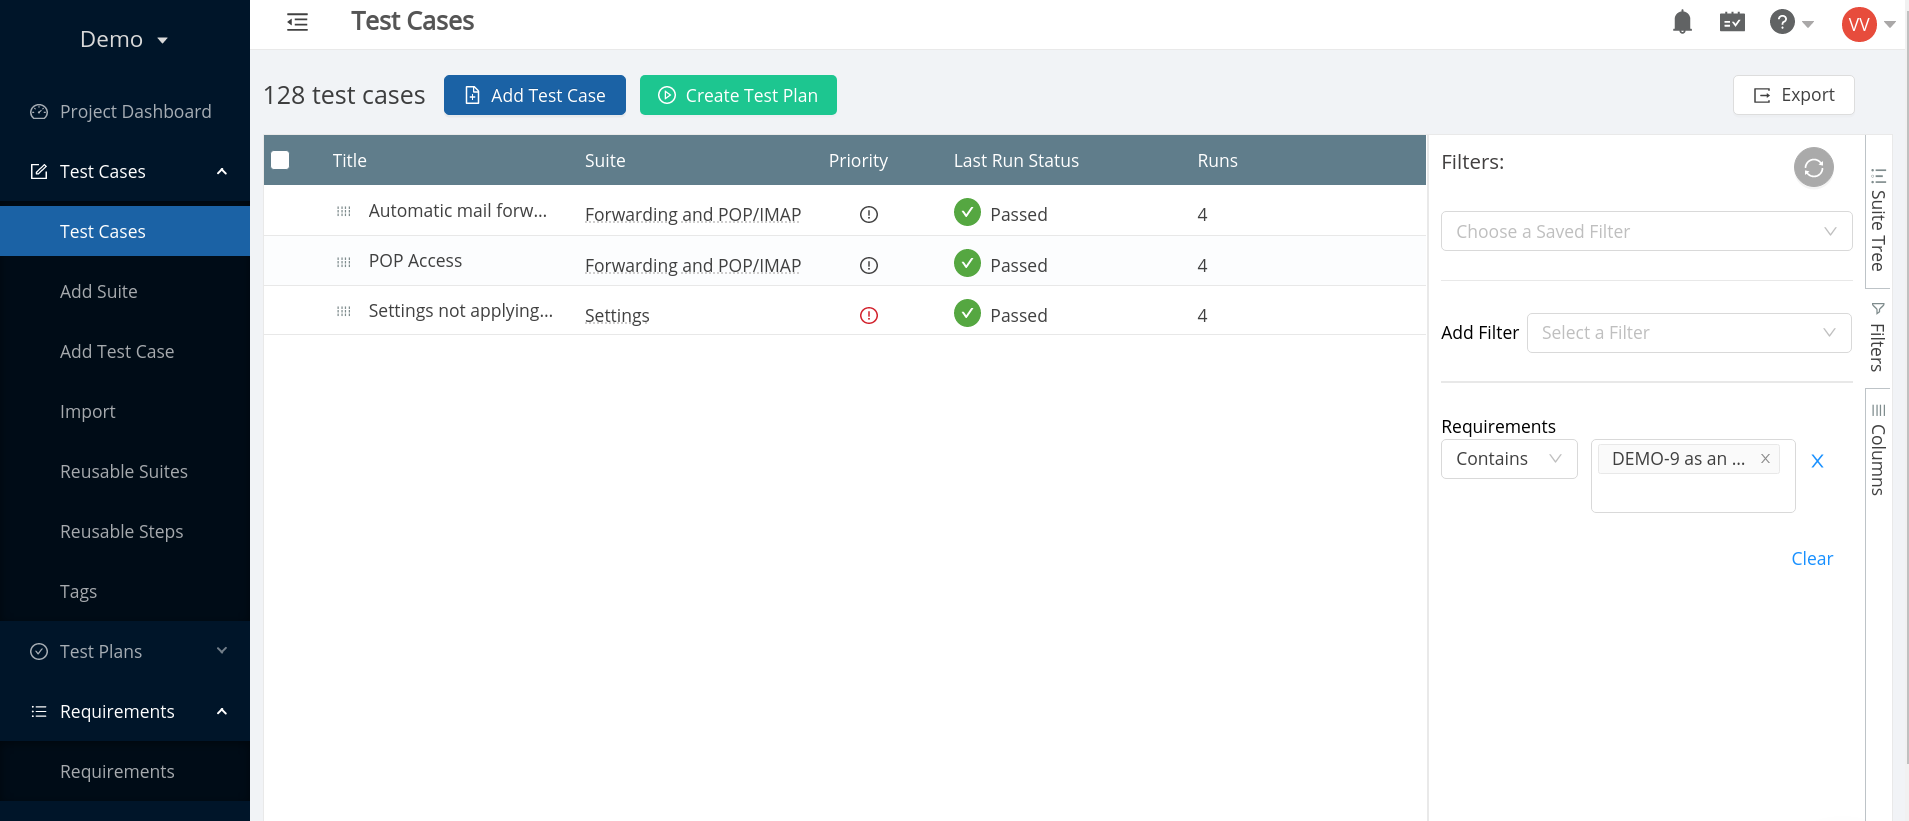
Task: Collapse the Requirements sidebar section
Action: (222, 712)
